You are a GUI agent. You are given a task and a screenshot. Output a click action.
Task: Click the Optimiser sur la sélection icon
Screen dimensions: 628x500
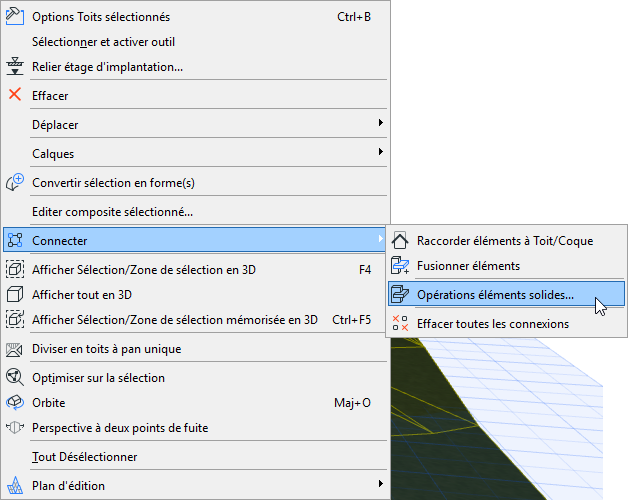click(15, 377)
